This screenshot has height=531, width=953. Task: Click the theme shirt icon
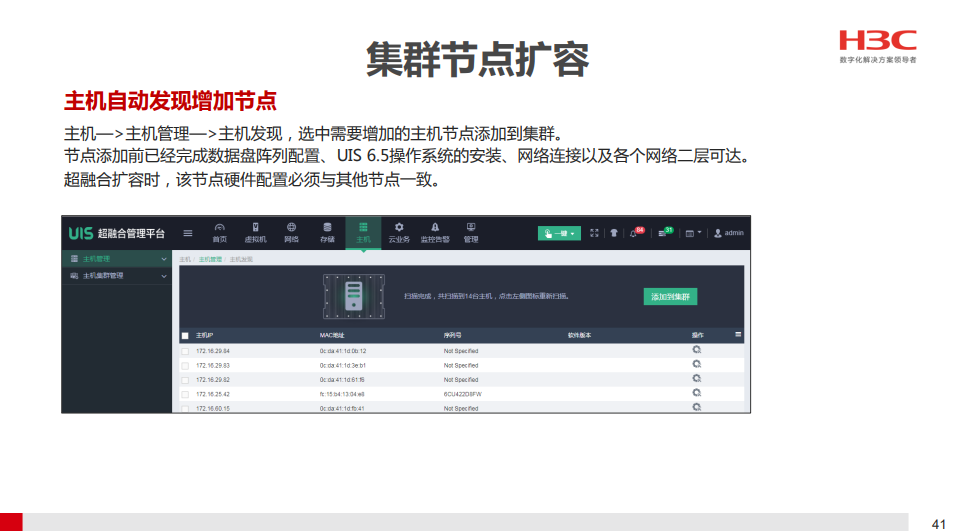click(614, 233)
